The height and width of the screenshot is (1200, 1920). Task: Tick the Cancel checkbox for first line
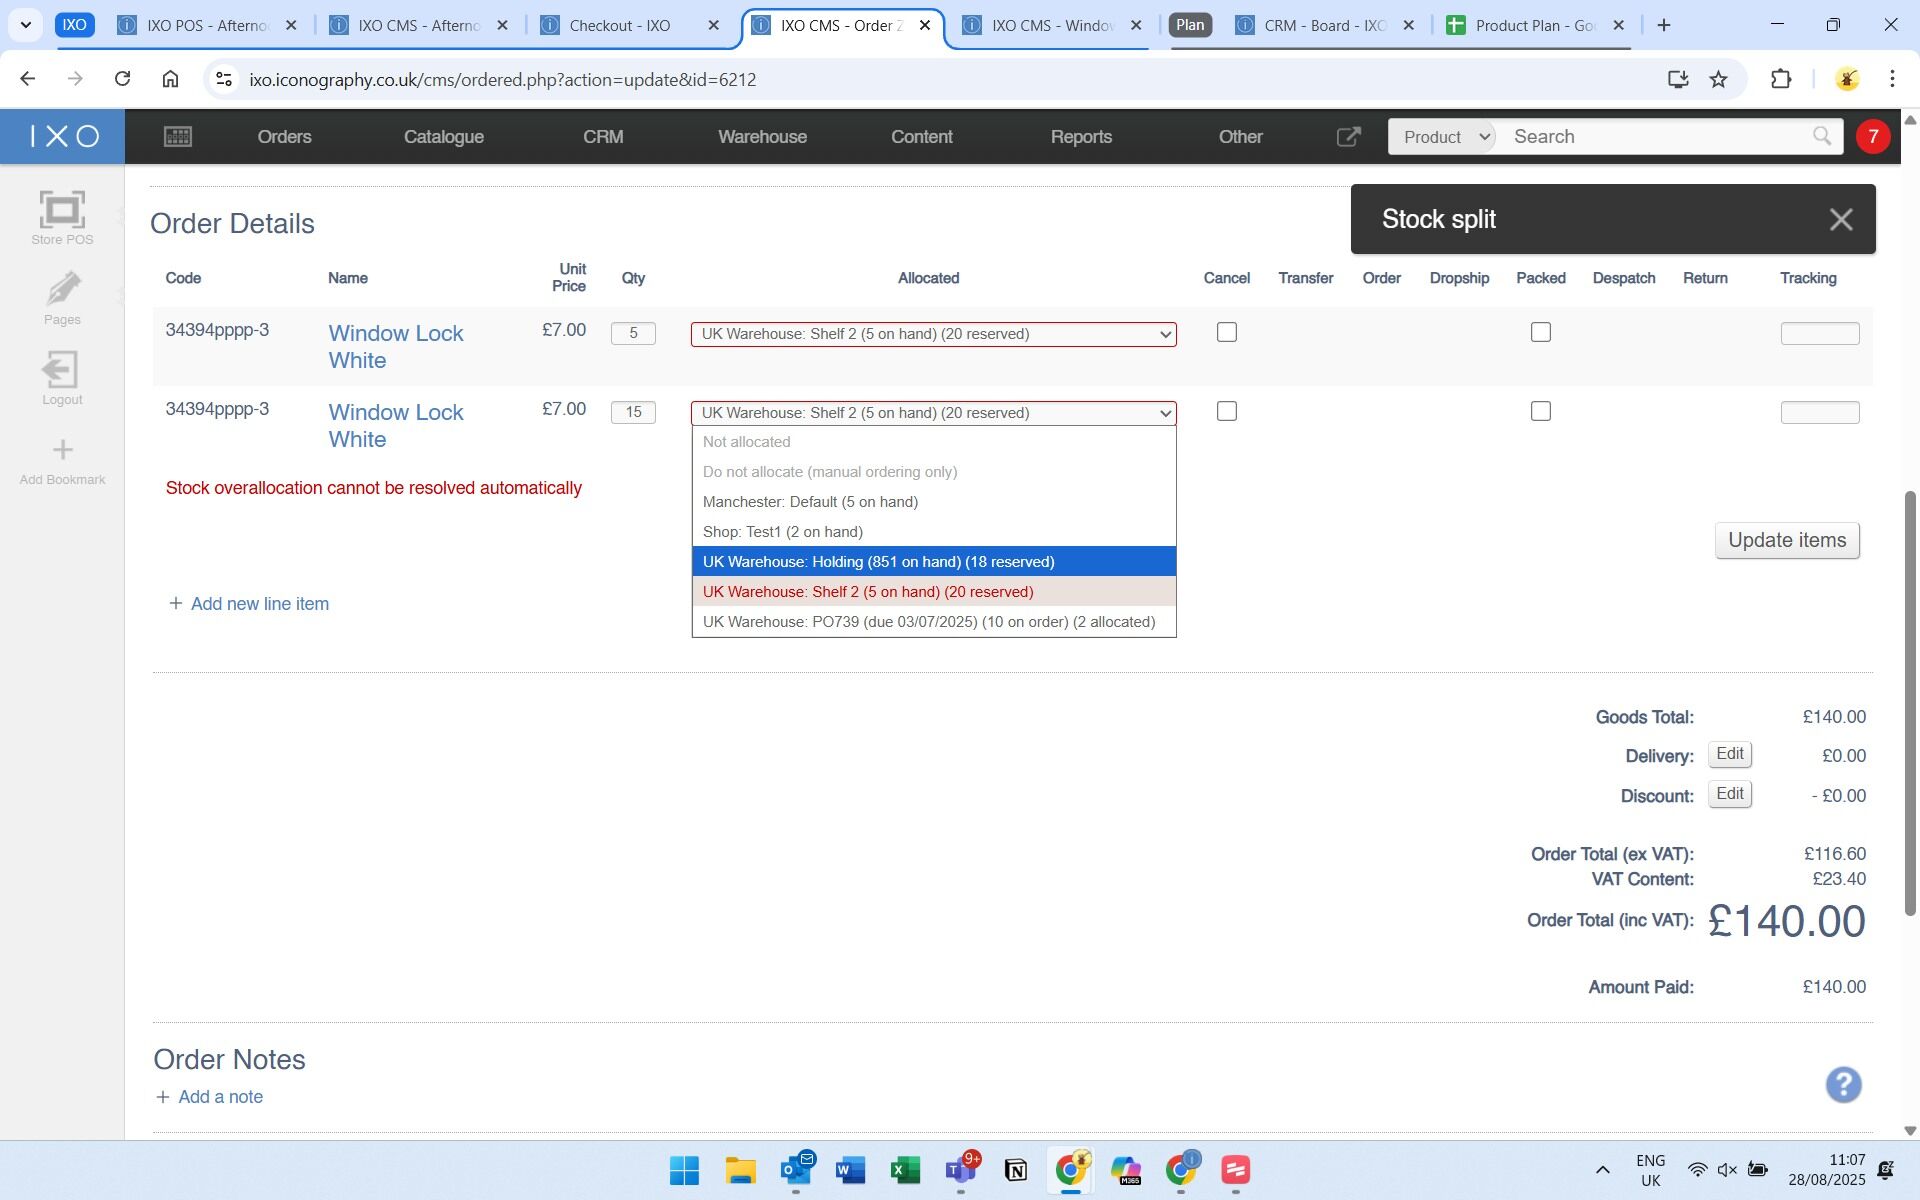tap(1226, 332)
